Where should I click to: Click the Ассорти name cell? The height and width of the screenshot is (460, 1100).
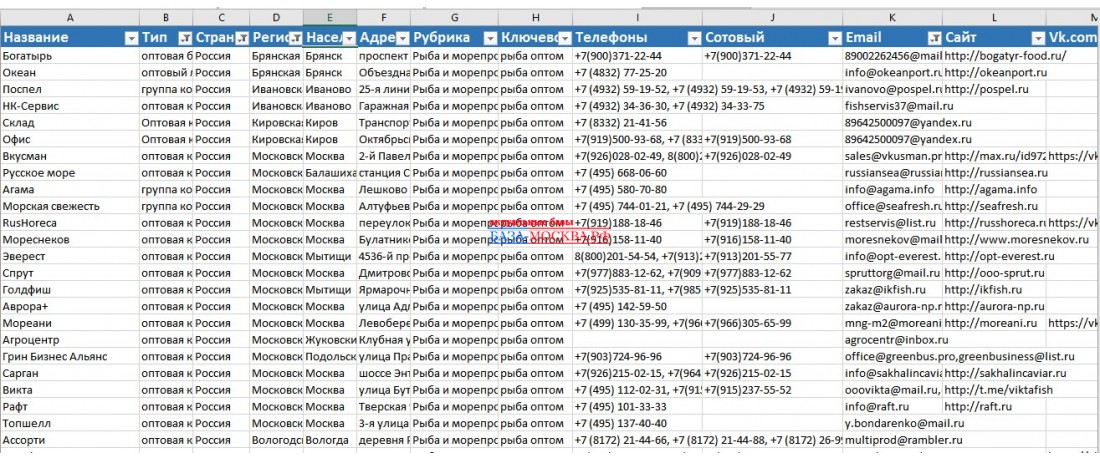pyautogui.click(x=69, y=440)
